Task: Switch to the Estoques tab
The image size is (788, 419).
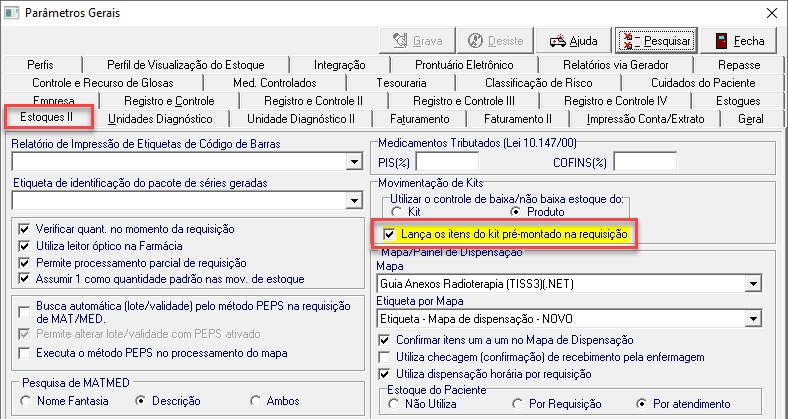Action: (738, 101)
